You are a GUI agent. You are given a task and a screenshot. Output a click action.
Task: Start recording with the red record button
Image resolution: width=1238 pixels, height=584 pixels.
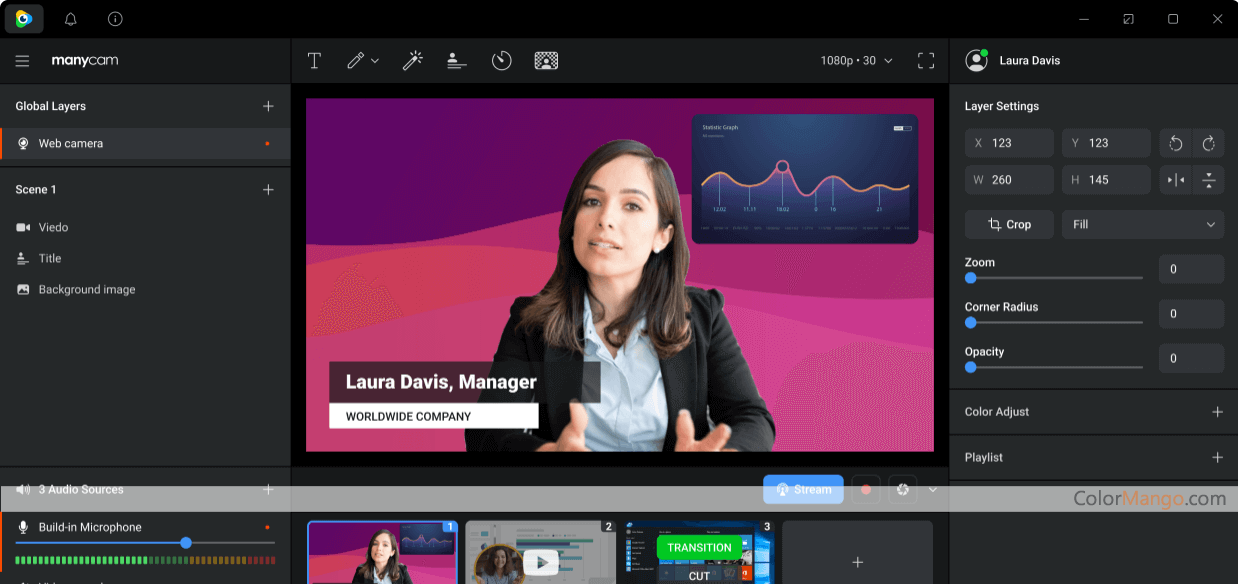866,489
